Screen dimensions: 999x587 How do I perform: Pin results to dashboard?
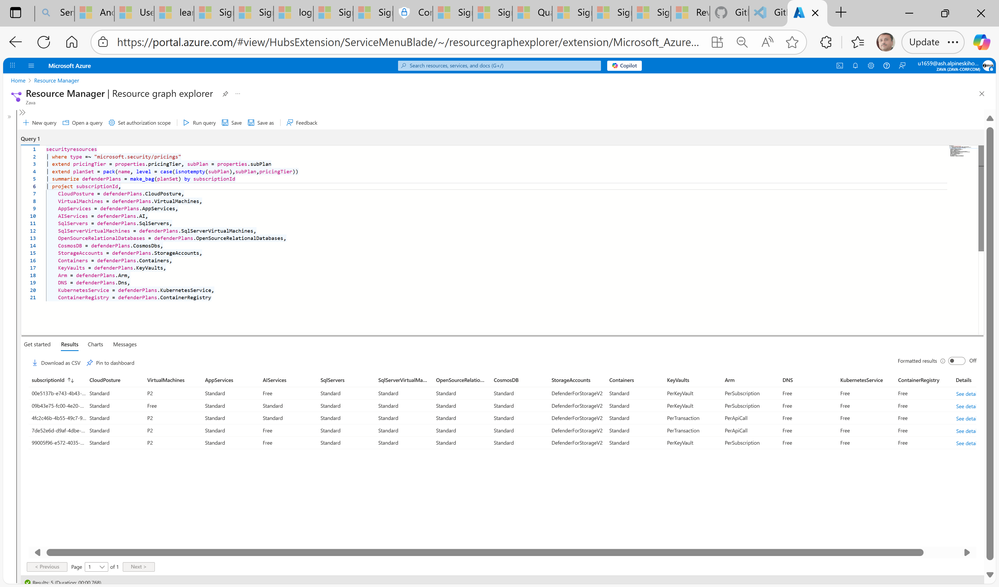pos(110,363)
